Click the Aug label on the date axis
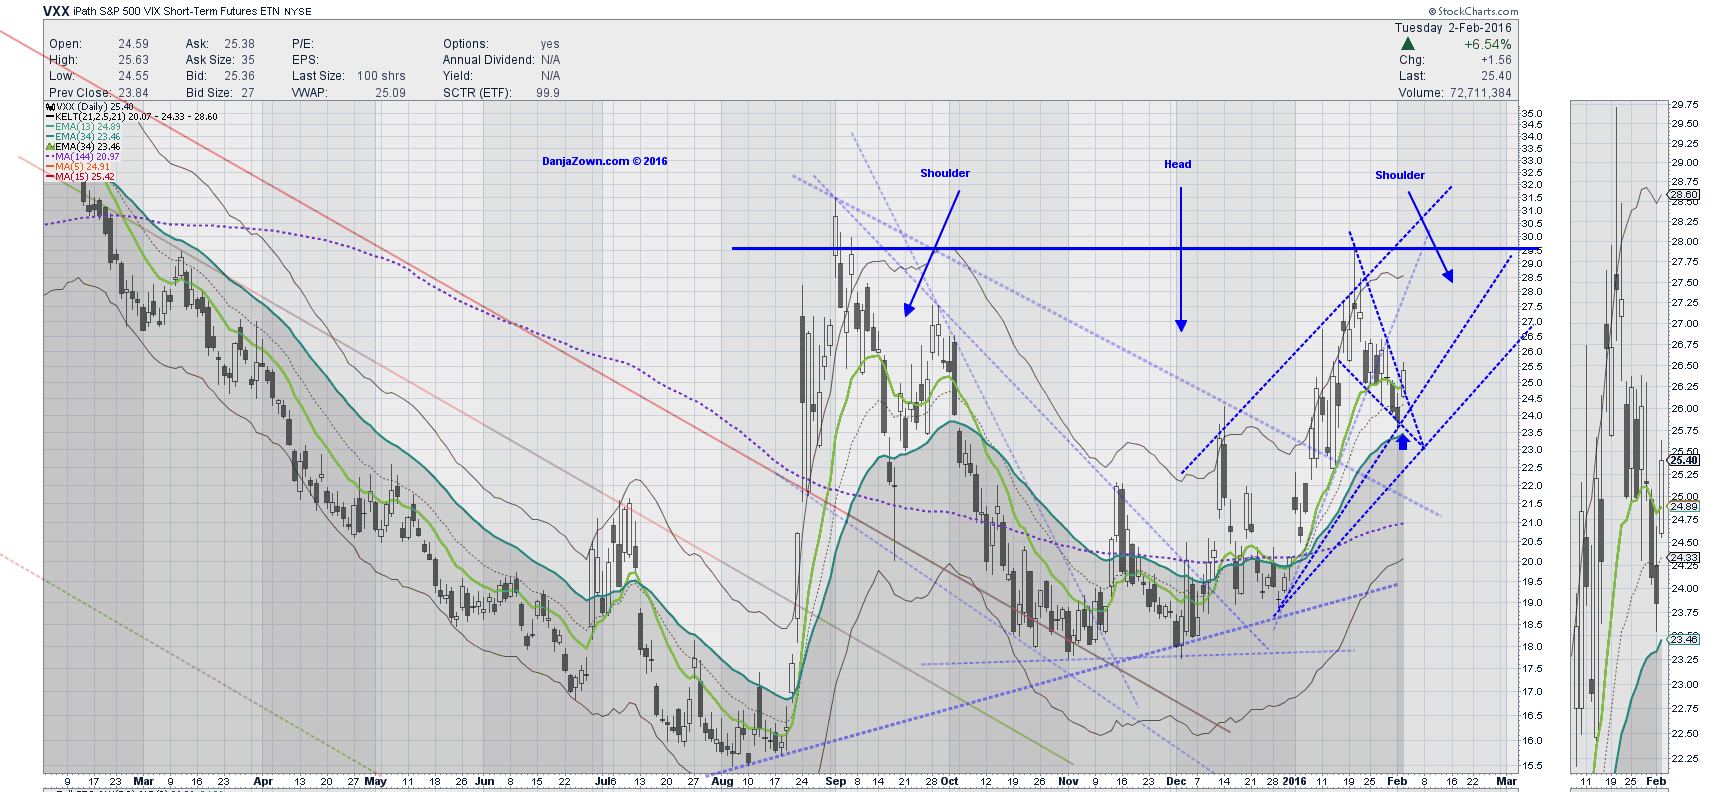Viewport: 1715px width, 792px height. (x=722, y=782)
